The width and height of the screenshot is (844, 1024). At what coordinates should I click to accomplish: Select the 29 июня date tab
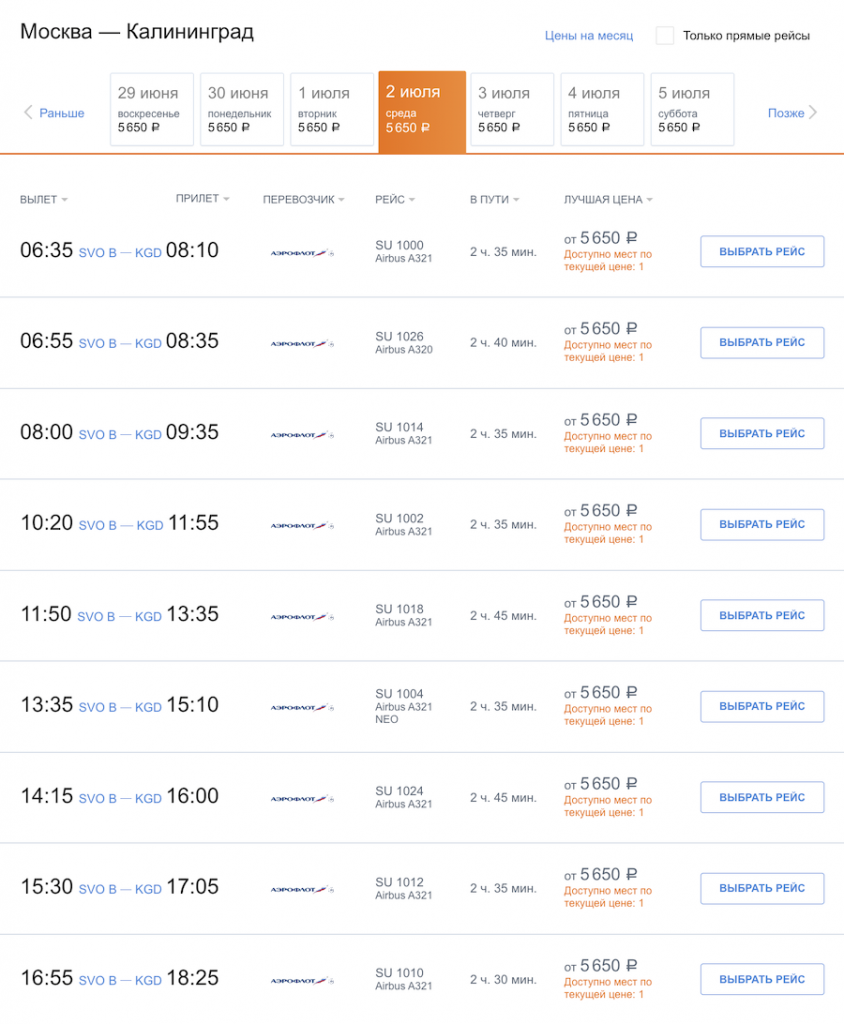[151, 109]
